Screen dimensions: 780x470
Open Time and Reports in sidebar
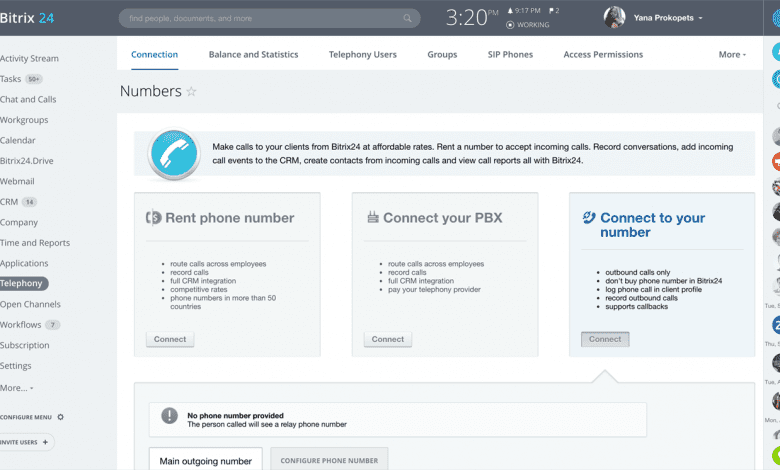click(35, 243)
